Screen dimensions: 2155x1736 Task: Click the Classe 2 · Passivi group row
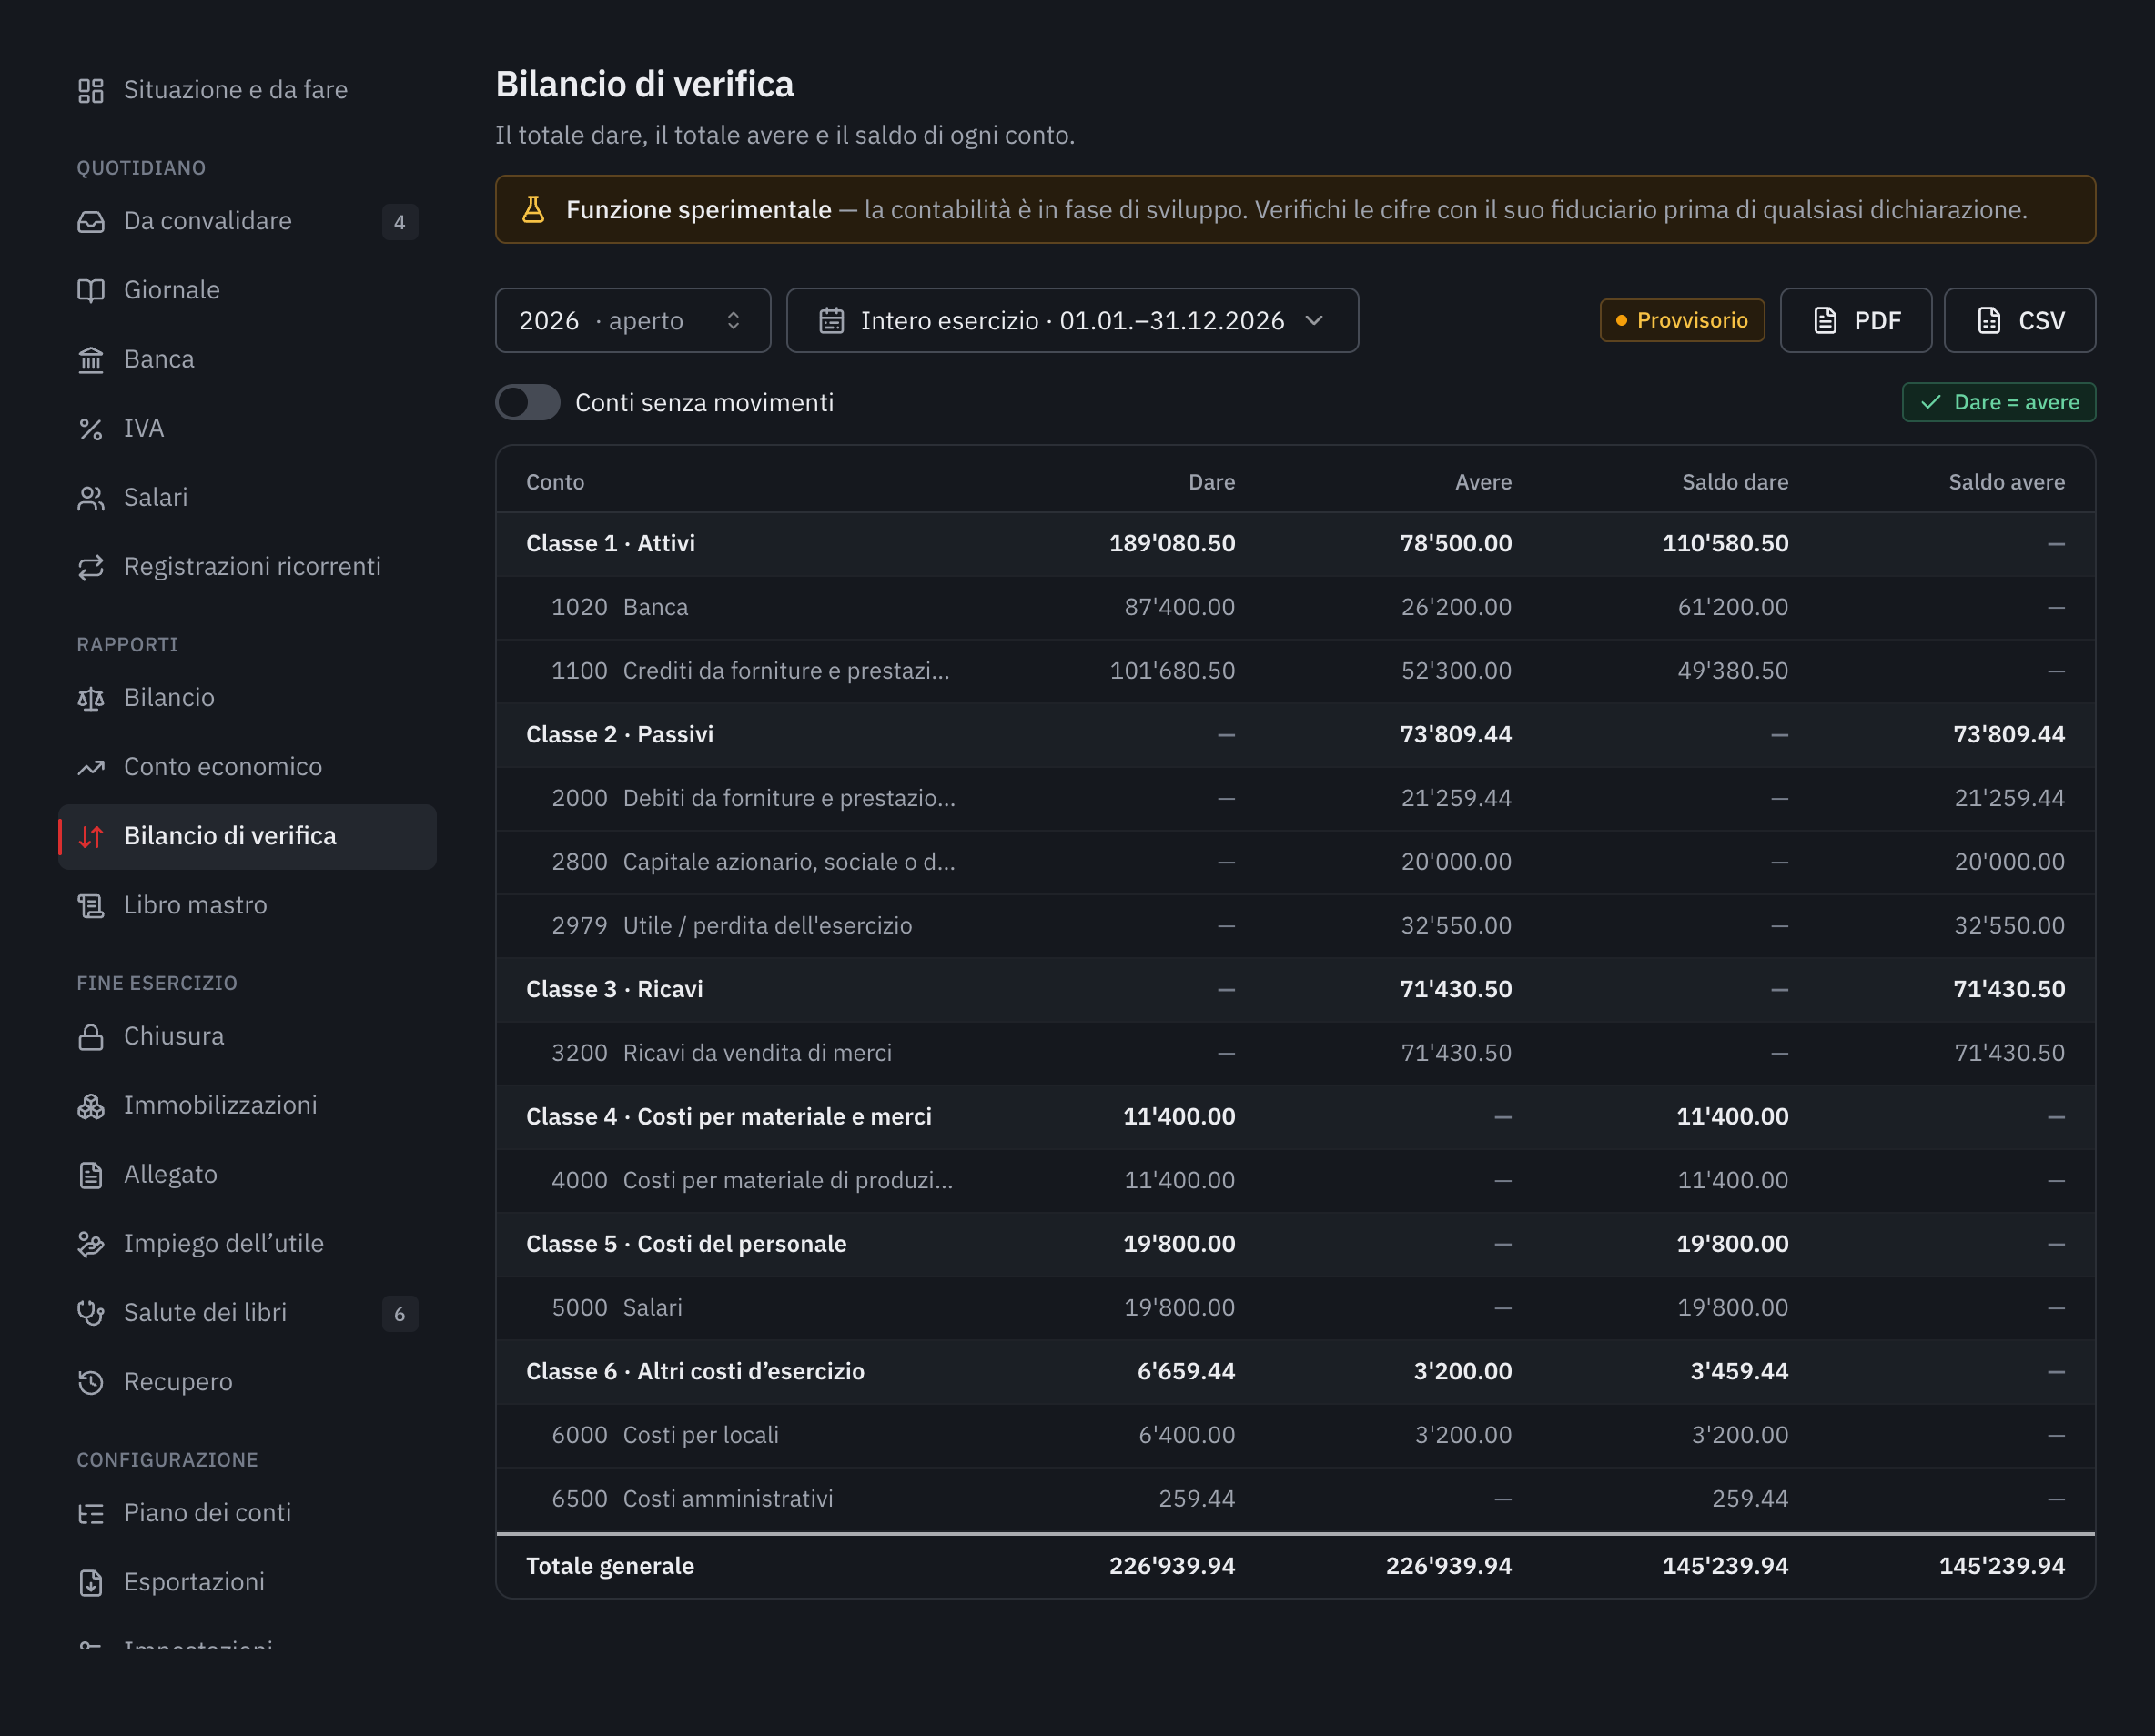(1295, 735)
